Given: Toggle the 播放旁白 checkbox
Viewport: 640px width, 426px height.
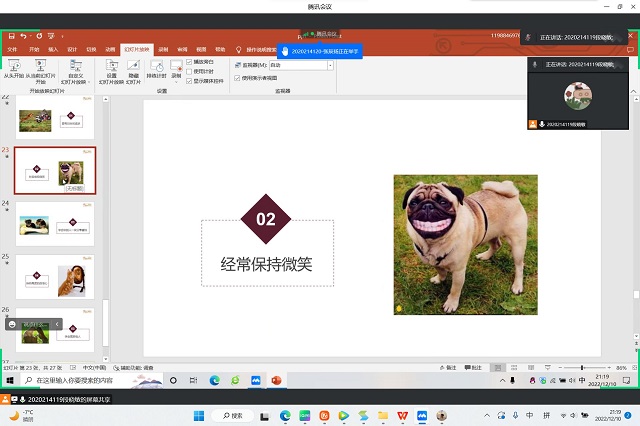Looking at the screenshot, I should coord(190,62).
